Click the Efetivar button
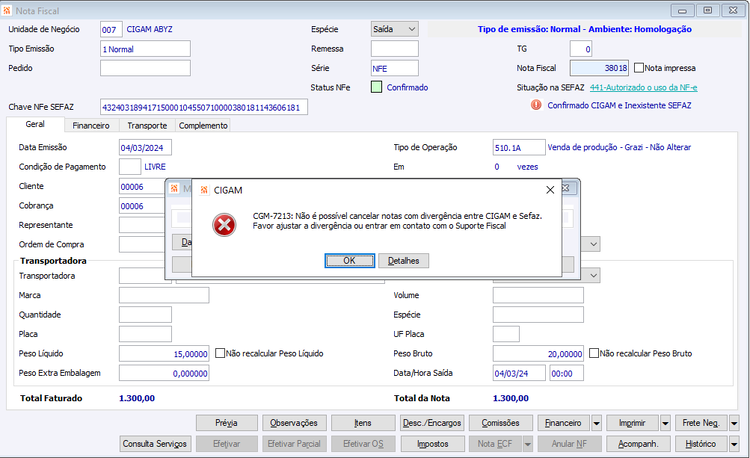The width and height of the screenshot is (750, 458). (x=227, y=444)
